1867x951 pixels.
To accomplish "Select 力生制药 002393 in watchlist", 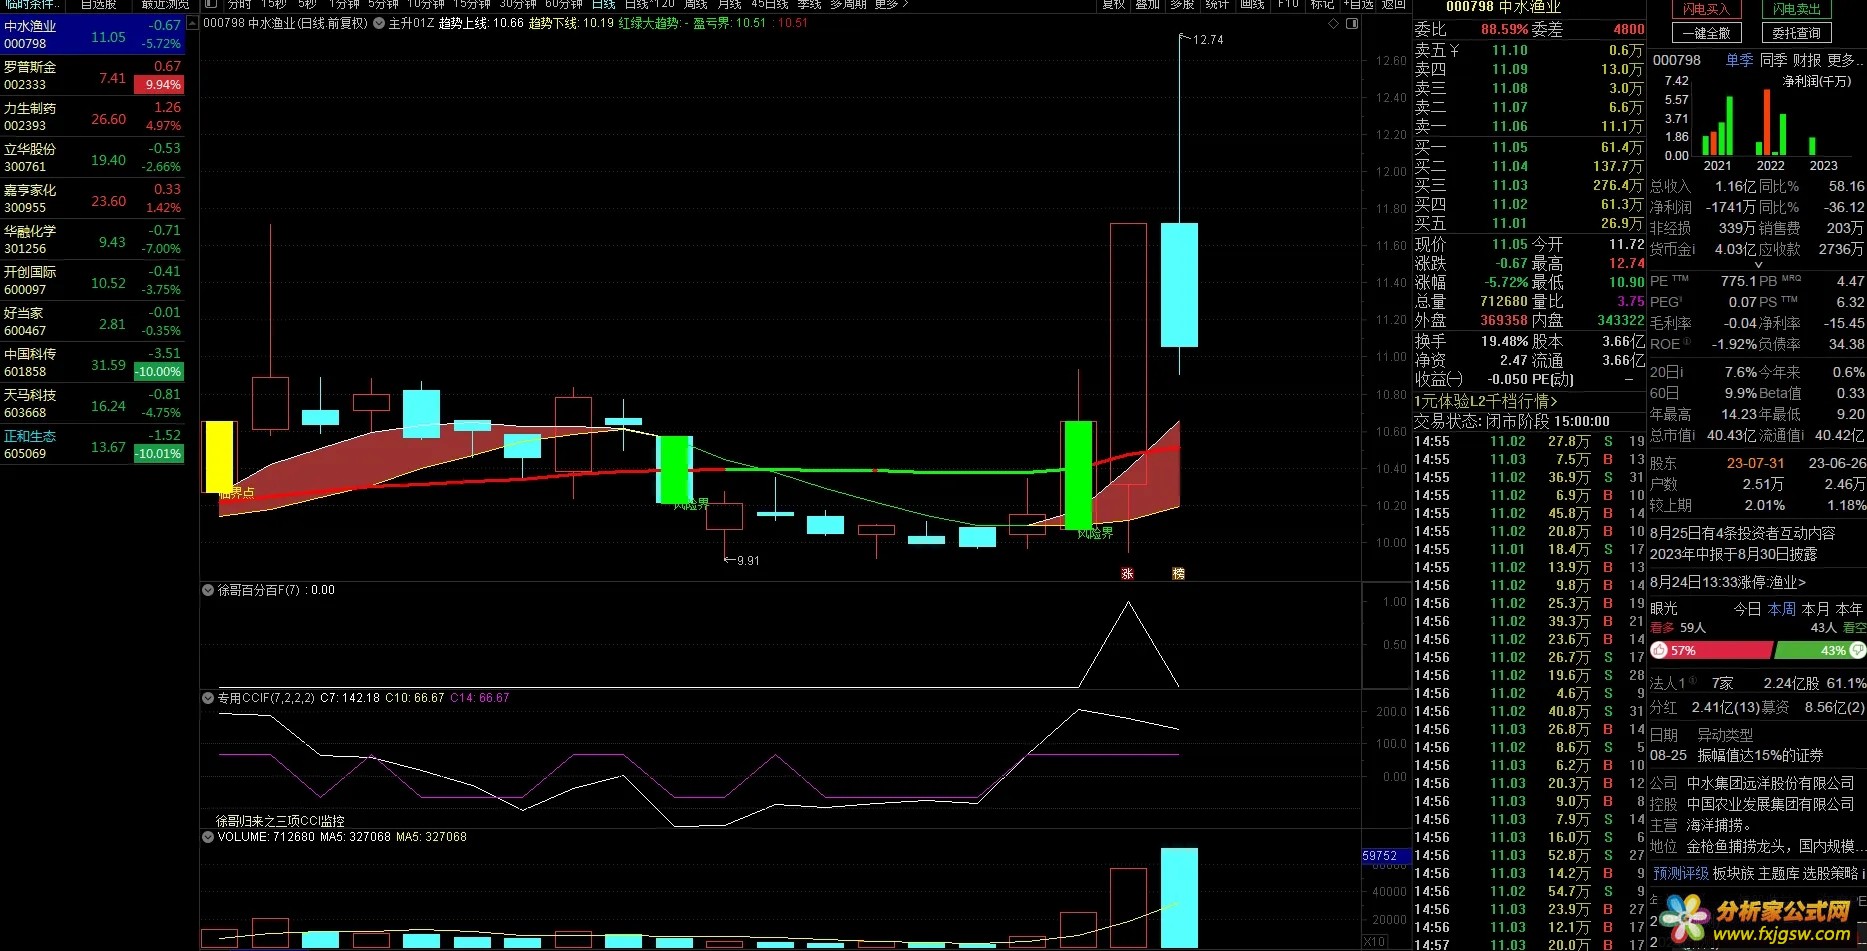I will (x=92, y=117).
